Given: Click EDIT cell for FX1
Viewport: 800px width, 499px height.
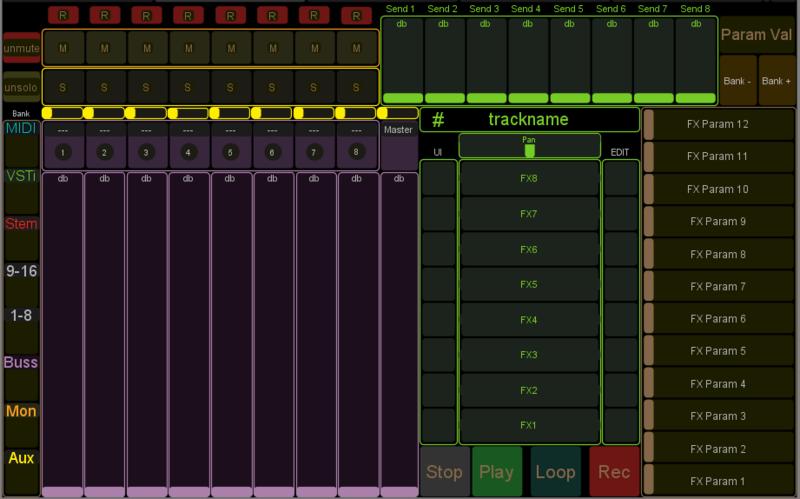Looking at the screenshot, I should tap(620, 425).
